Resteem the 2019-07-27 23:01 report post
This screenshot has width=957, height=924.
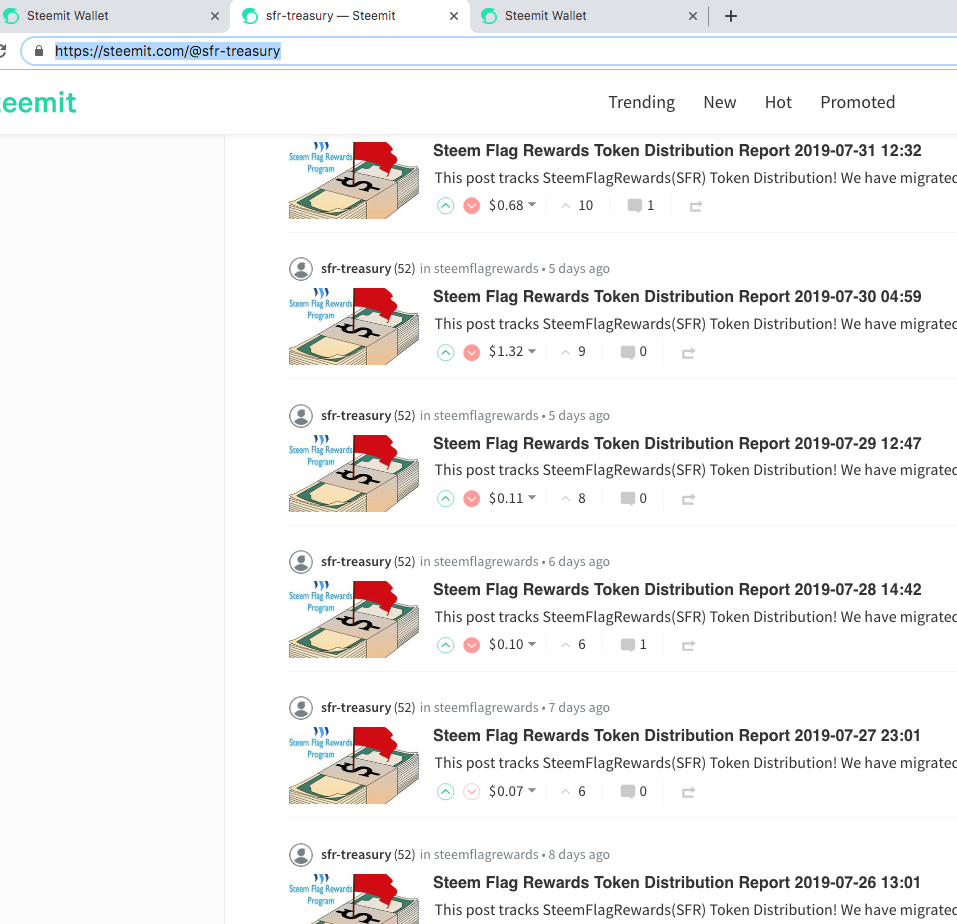point(688,792)
